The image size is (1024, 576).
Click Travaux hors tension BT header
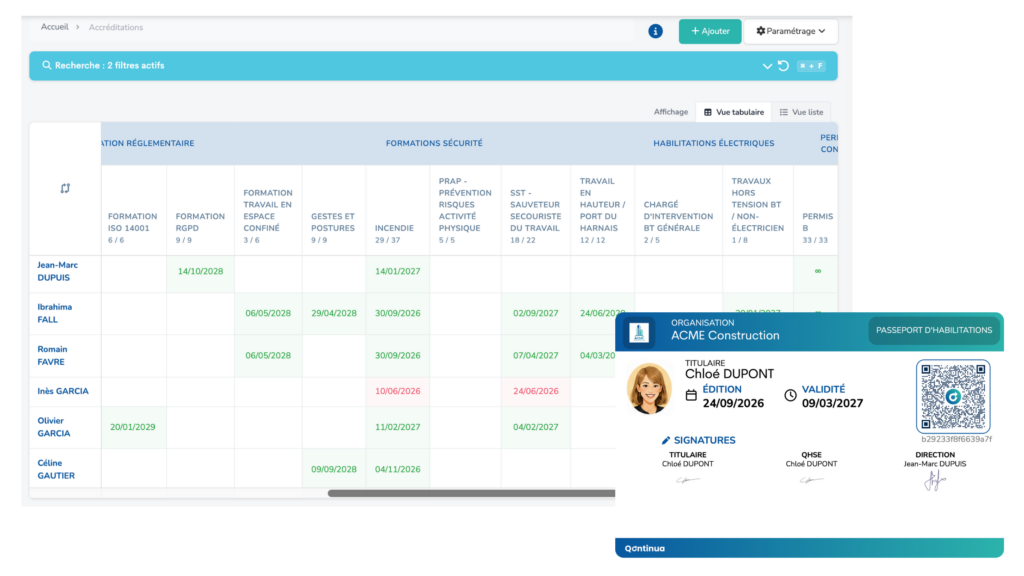[758, 210]
